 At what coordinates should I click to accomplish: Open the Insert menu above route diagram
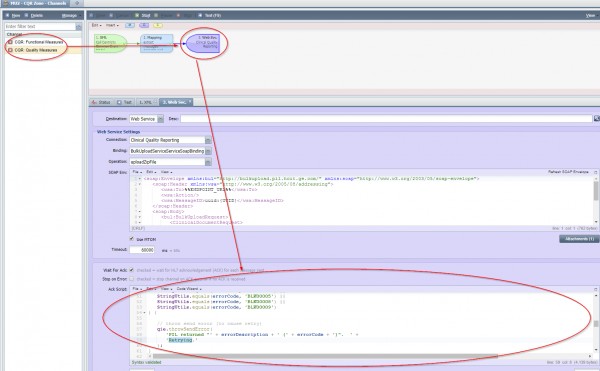(112, 25)
